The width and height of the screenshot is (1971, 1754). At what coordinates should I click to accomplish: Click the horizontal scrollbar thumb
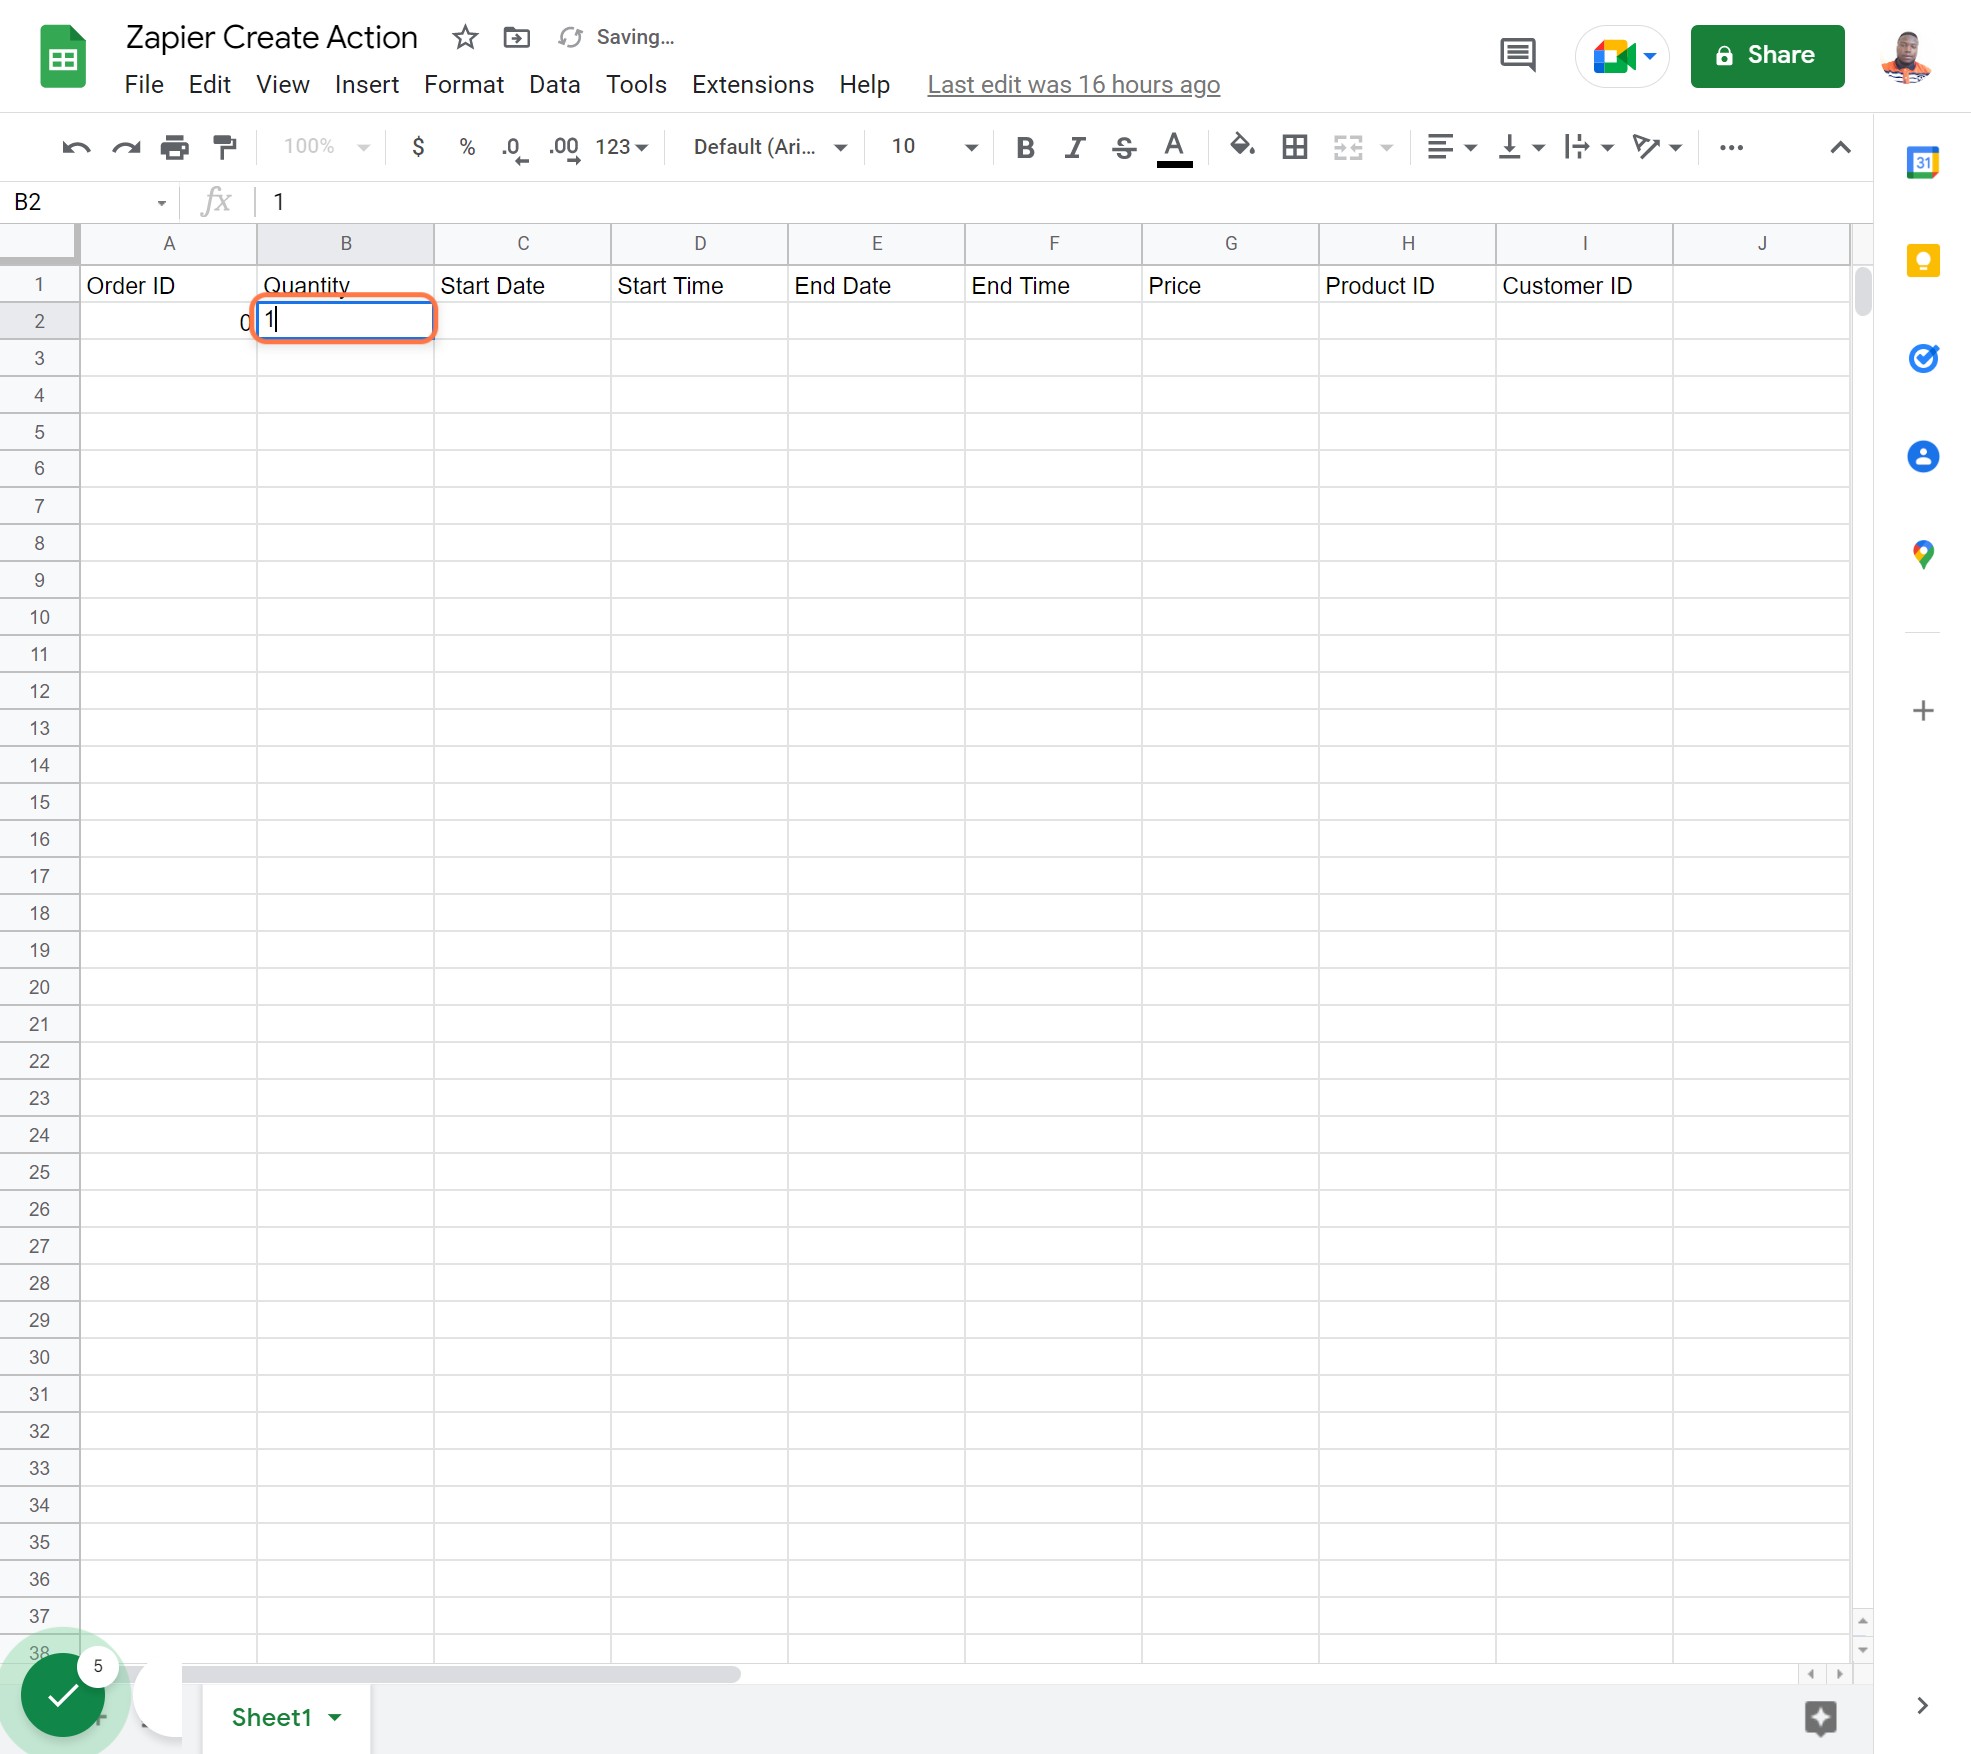pos(461,1674)
